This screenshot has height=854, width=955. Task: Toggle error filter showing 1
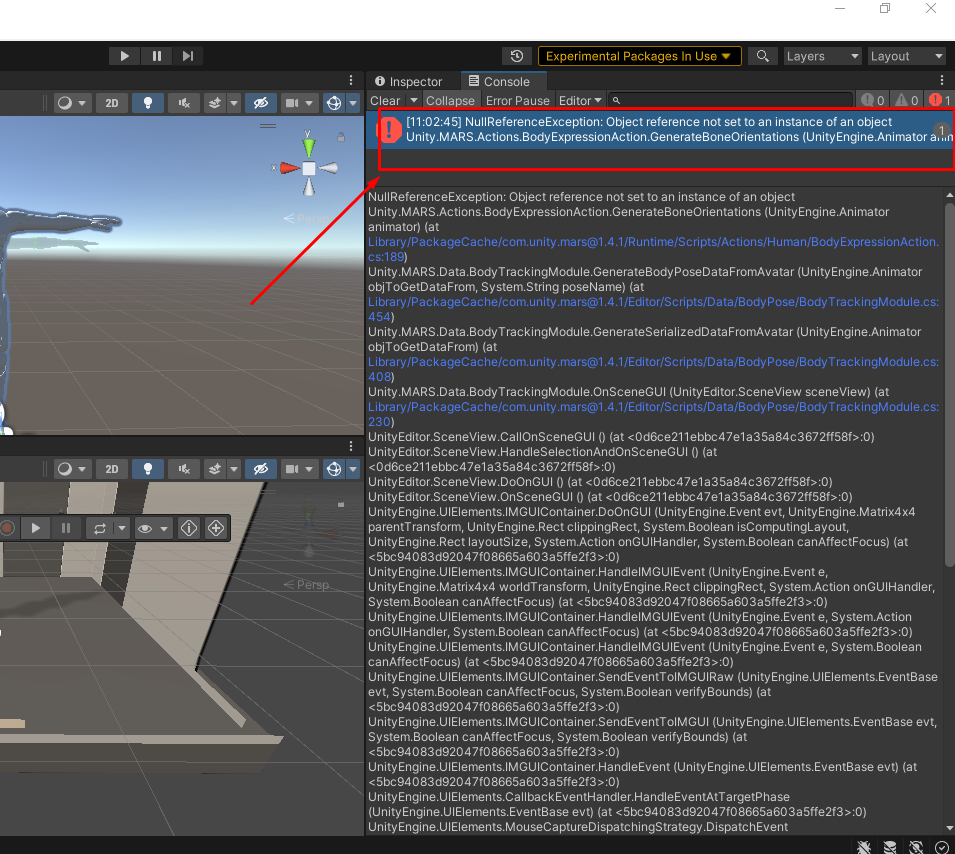[940, 101]
